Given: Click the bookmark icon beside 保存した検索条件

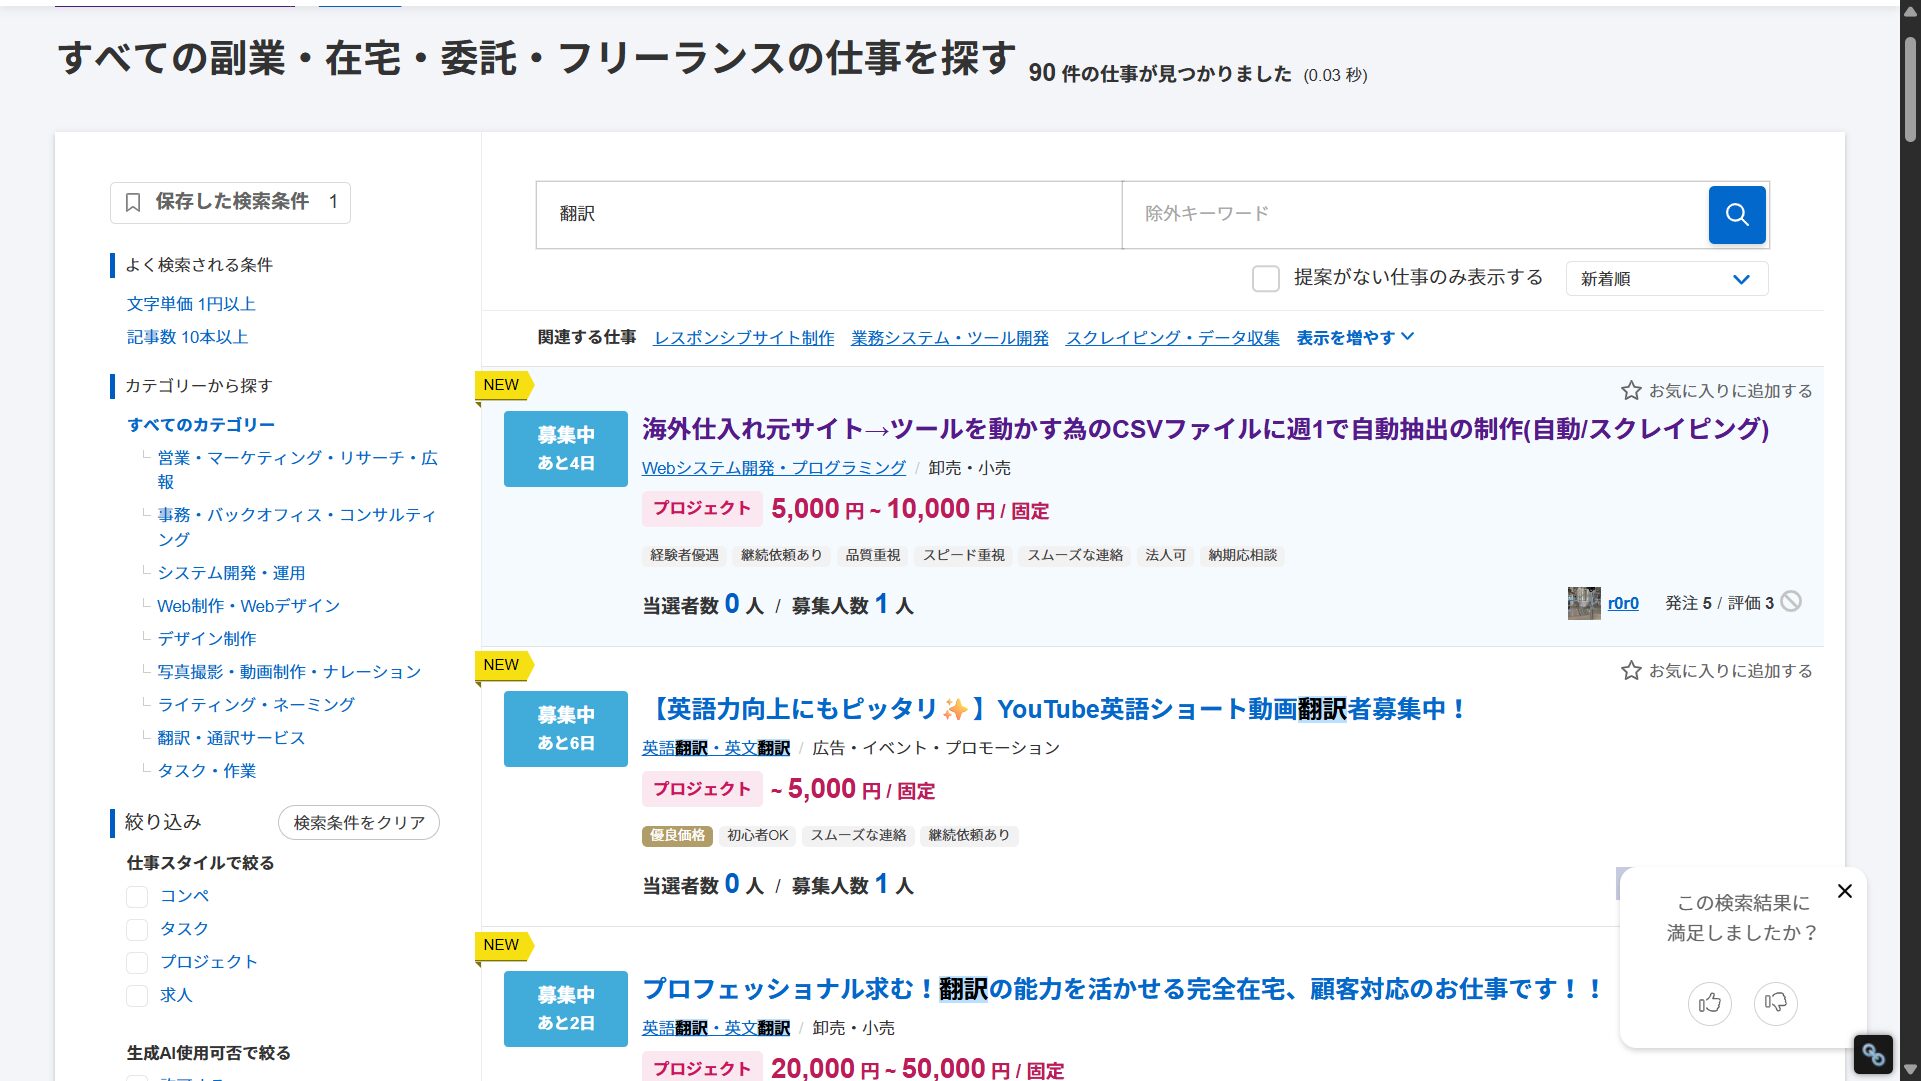Looking at the screenshot, I should (x=133, y=201).
